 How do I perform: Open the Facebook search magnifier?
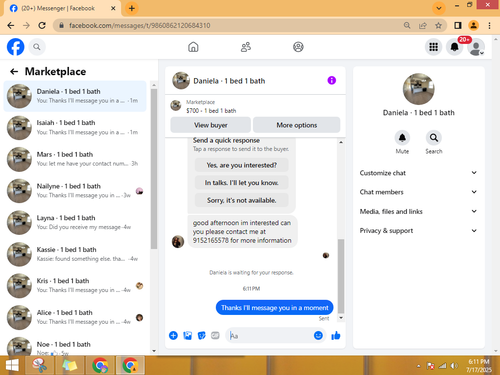[x=37, y=47]
